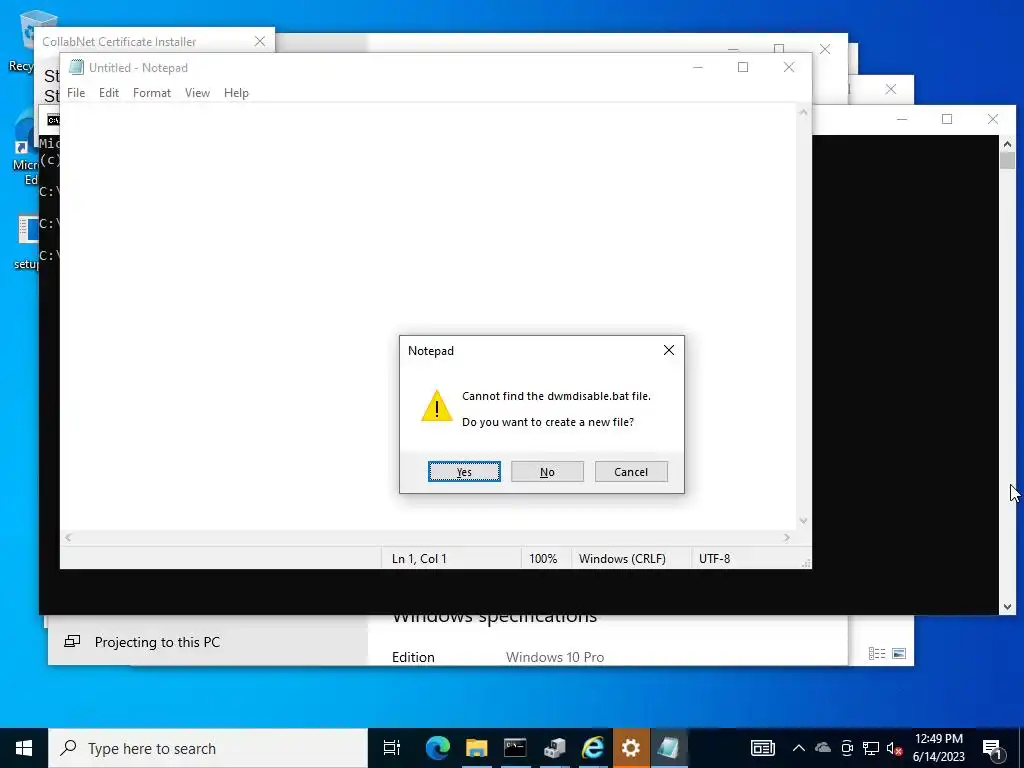Click the No button in Notepad dialog
Image resolution: width=1024 pixels, height=768 pixels.
[547, 472]
